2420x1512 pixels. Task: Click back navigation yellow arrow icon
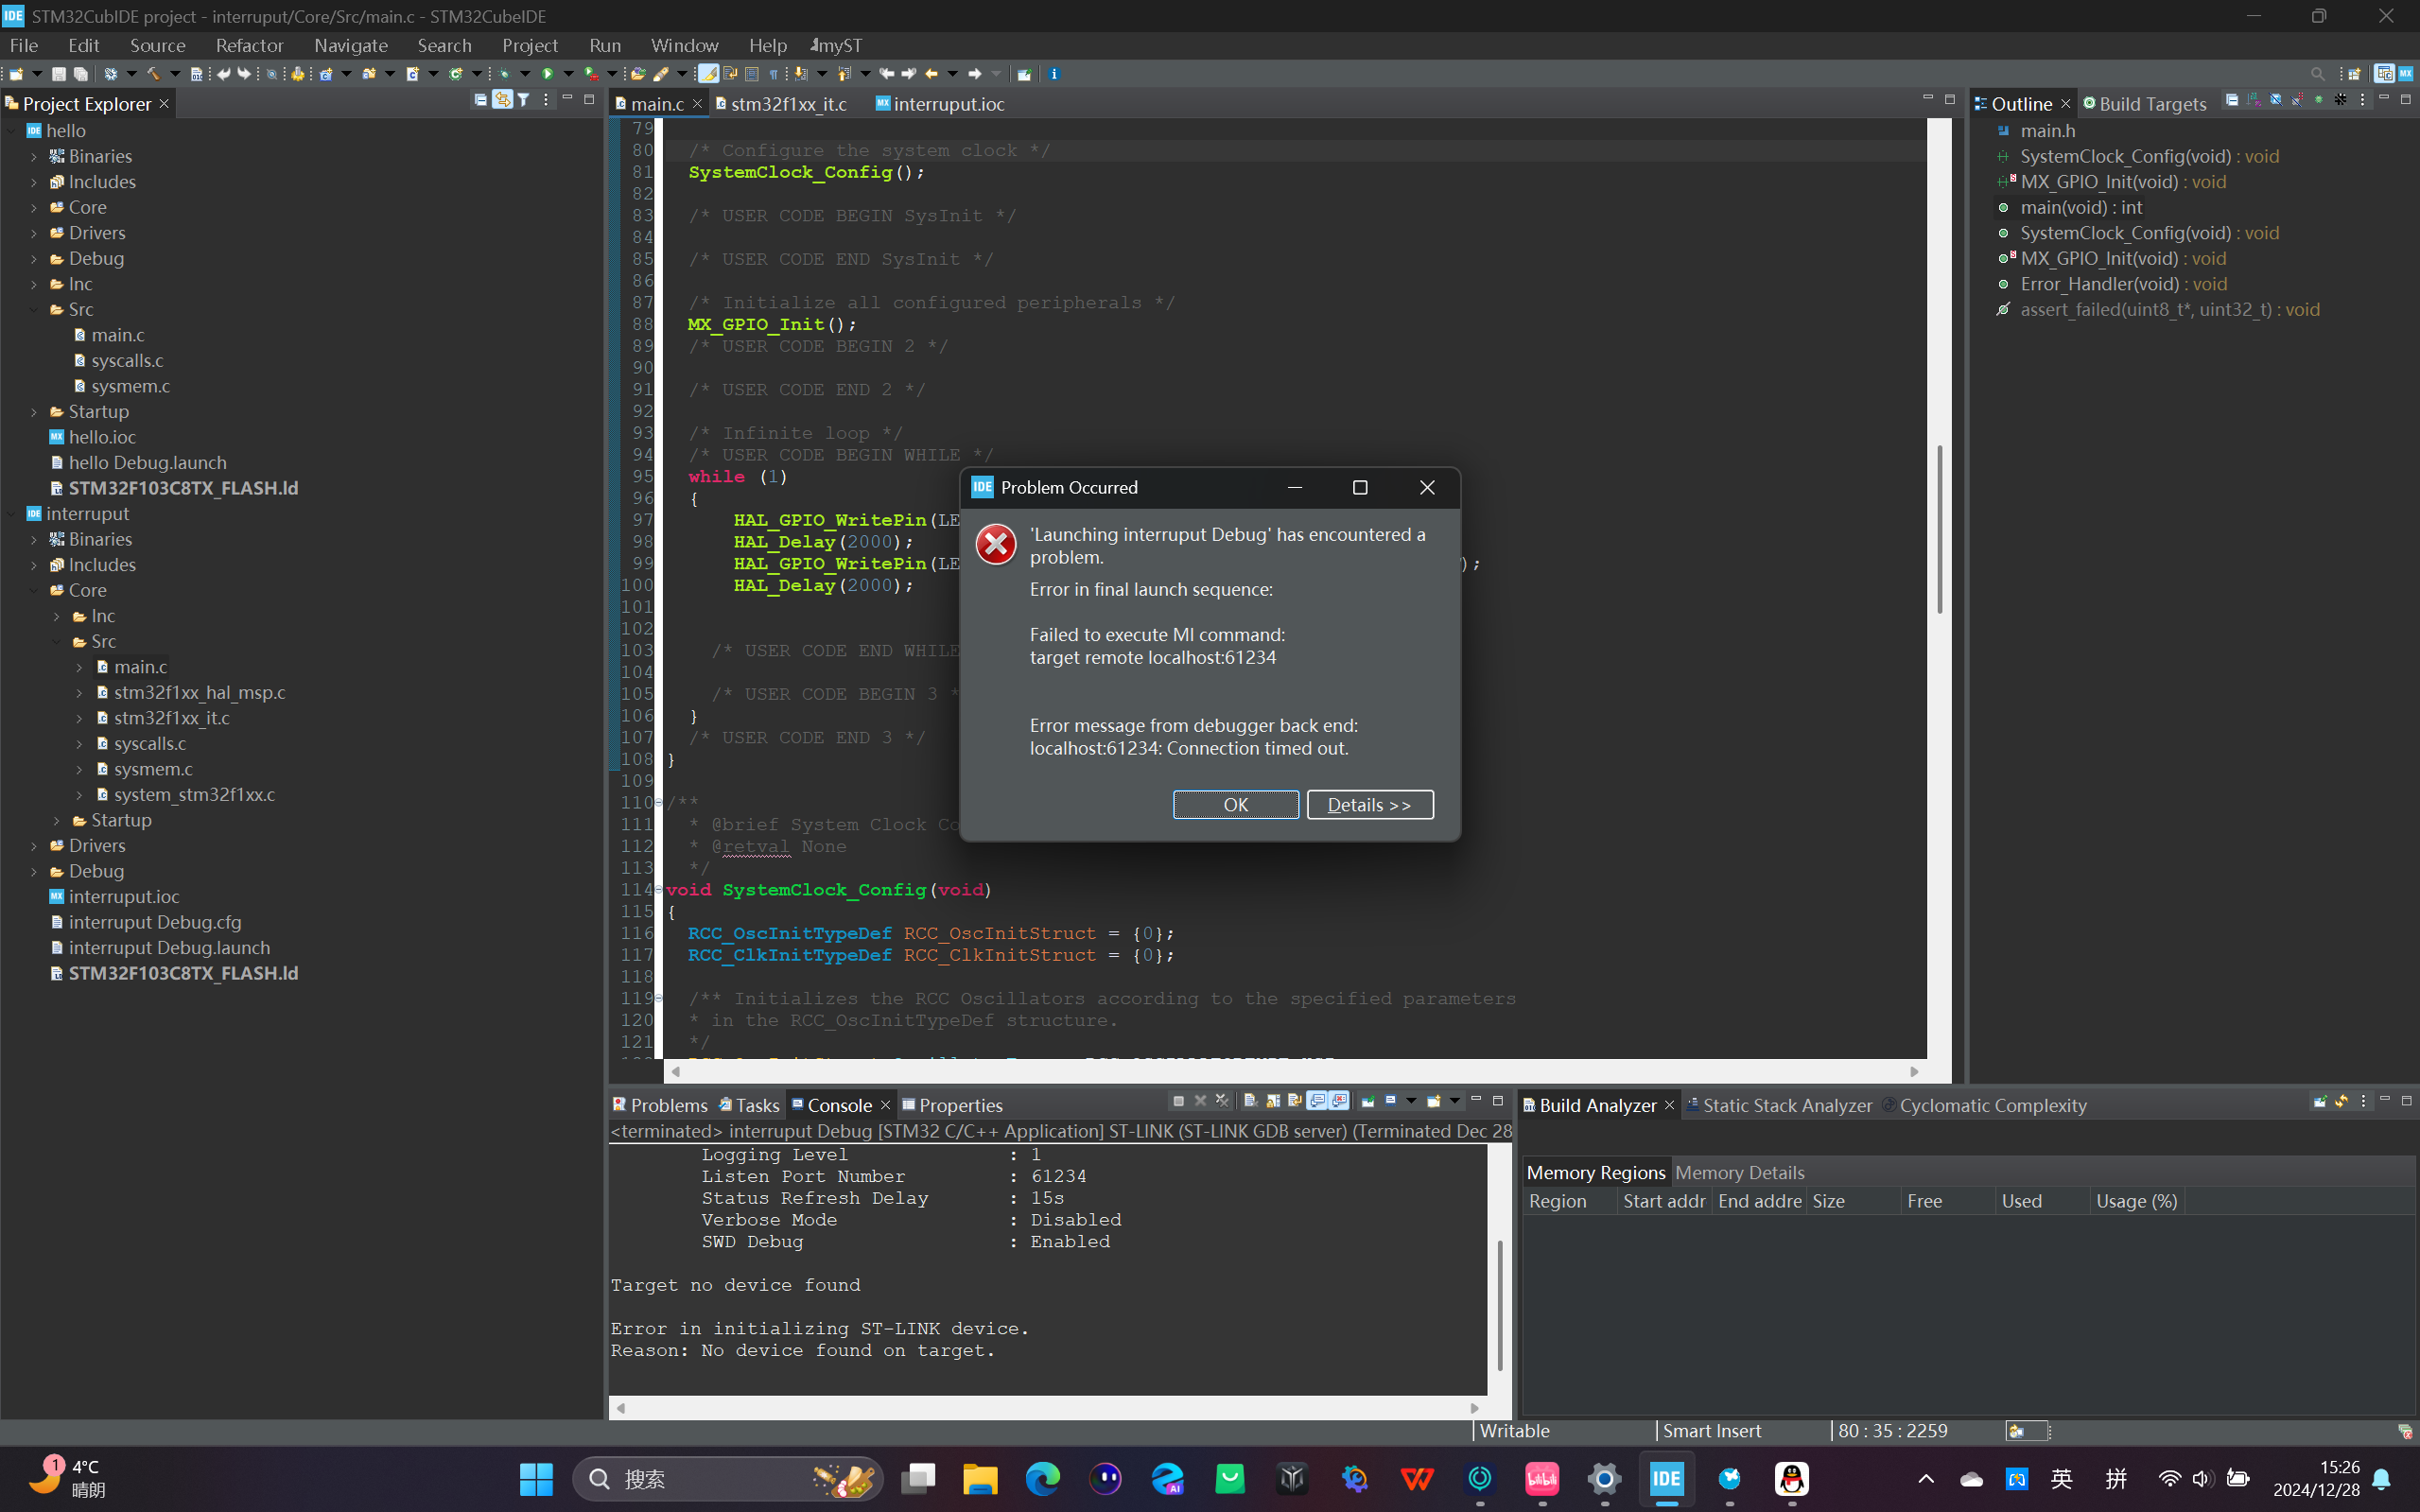(x=931, y=74)
